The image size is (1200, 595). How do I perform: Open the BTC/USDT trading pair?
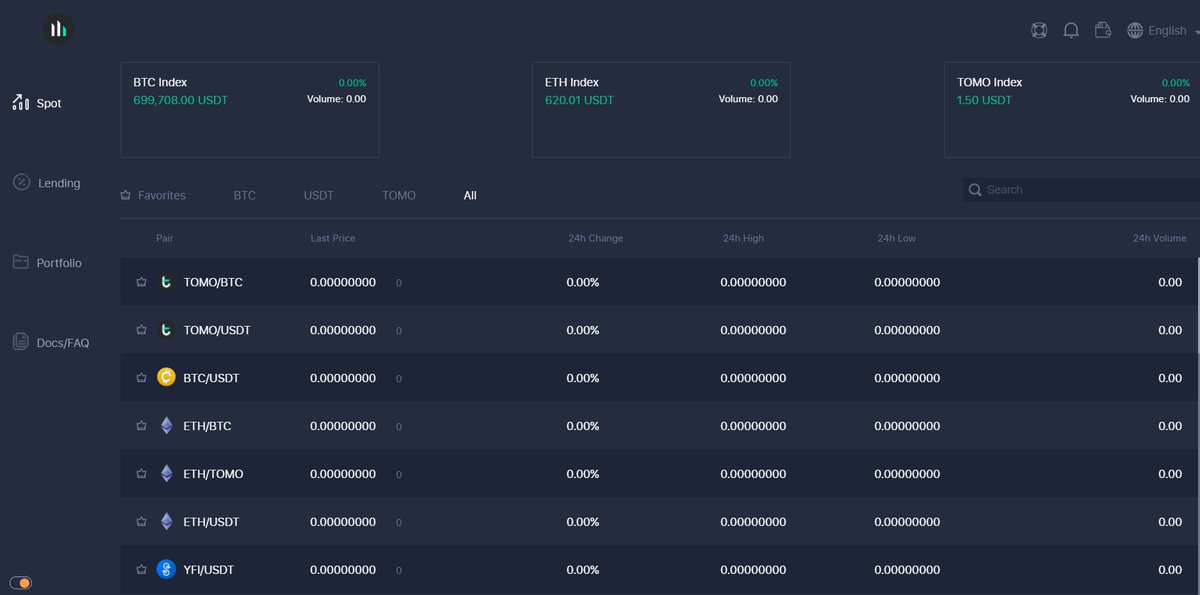point(211,378)
